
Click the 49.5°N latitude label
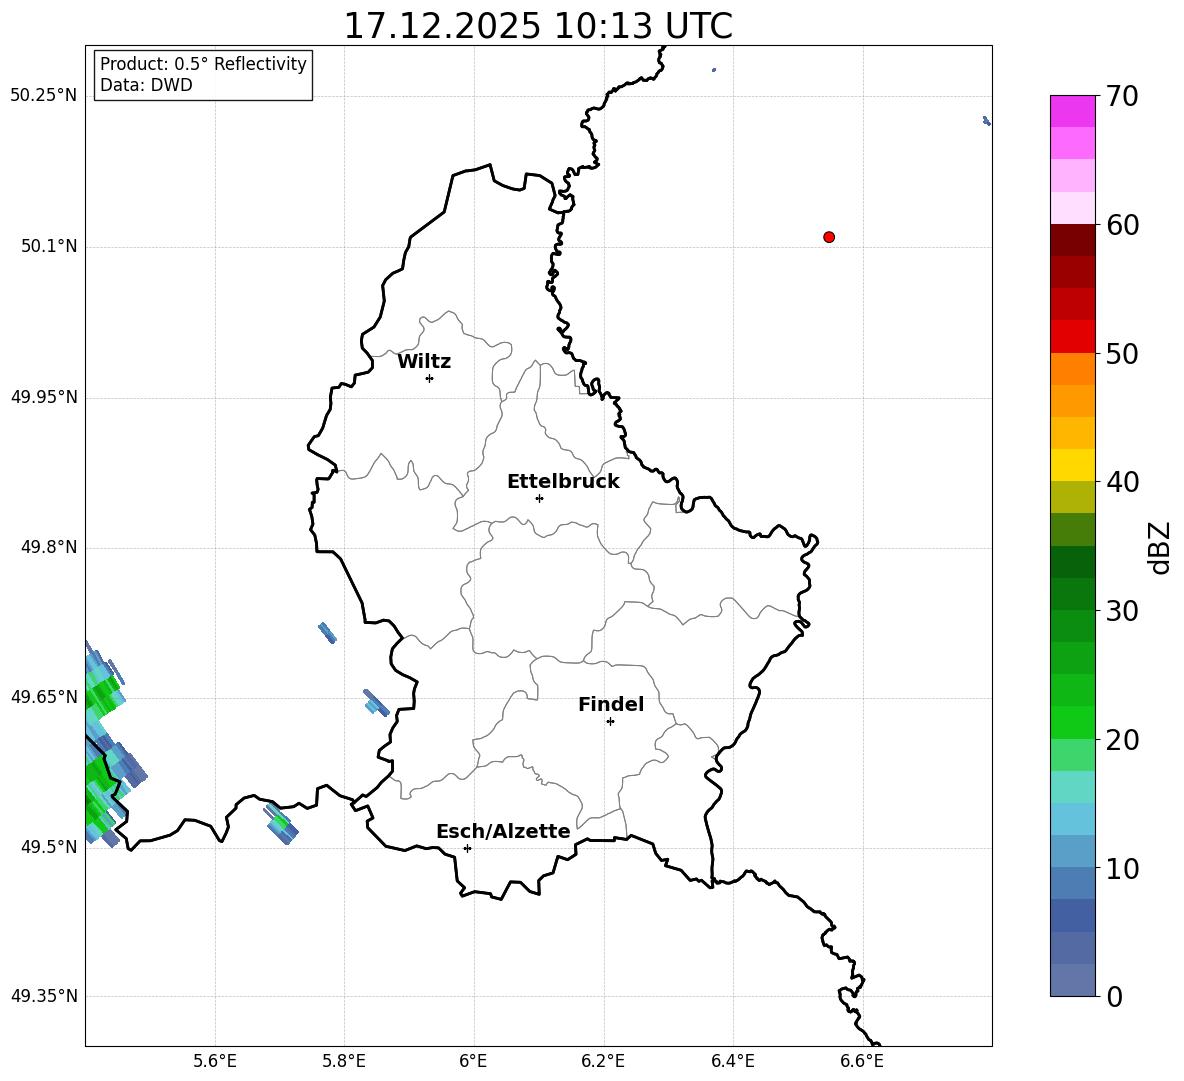tap(49, 847)
